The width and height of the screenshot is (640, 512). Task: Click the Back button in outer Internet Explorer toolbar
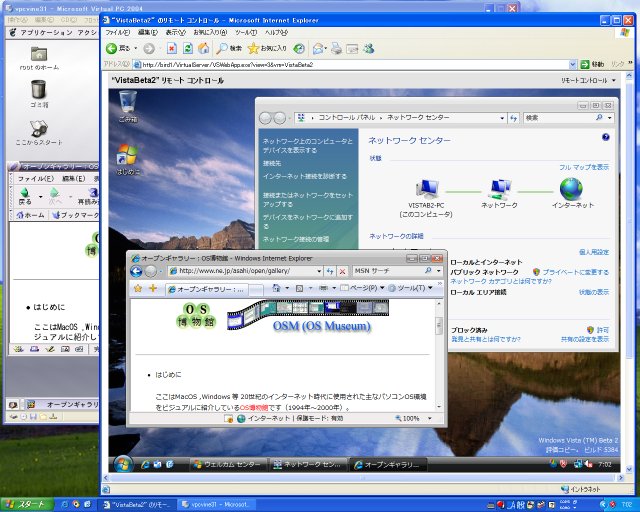pos(118,49)
